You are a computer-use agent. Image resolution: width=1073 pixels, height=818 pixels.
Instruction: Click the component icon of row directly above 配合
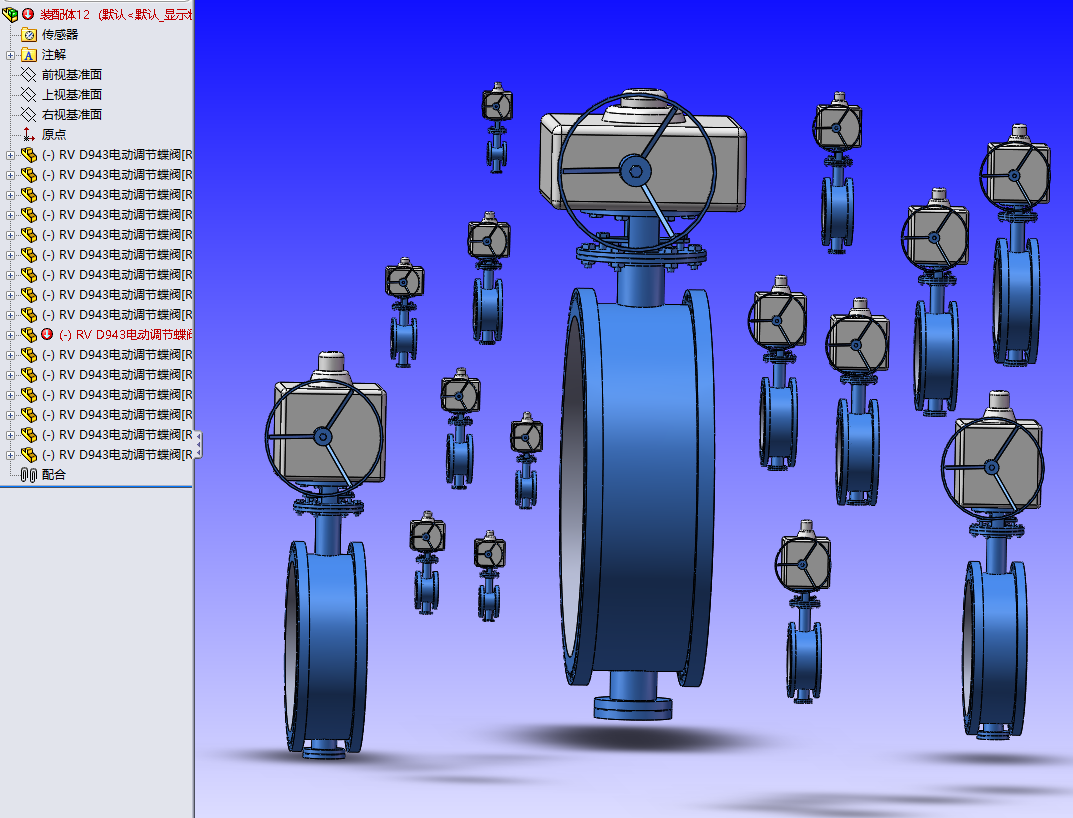click(29, 455)
